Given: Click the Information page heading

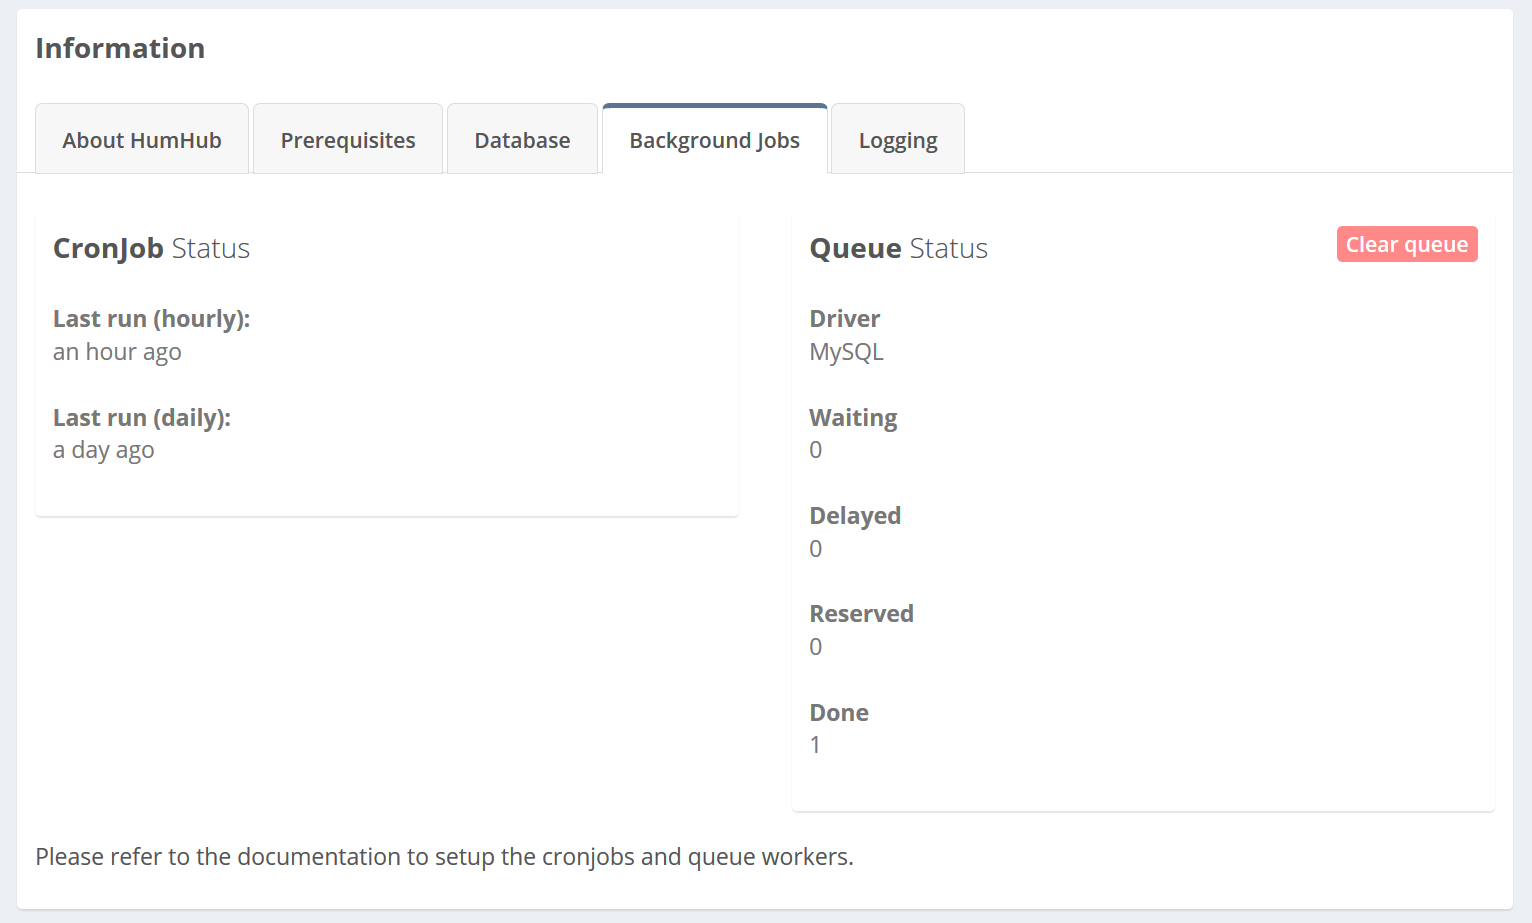Looking at the screenshot, I should tap(120, 47).
